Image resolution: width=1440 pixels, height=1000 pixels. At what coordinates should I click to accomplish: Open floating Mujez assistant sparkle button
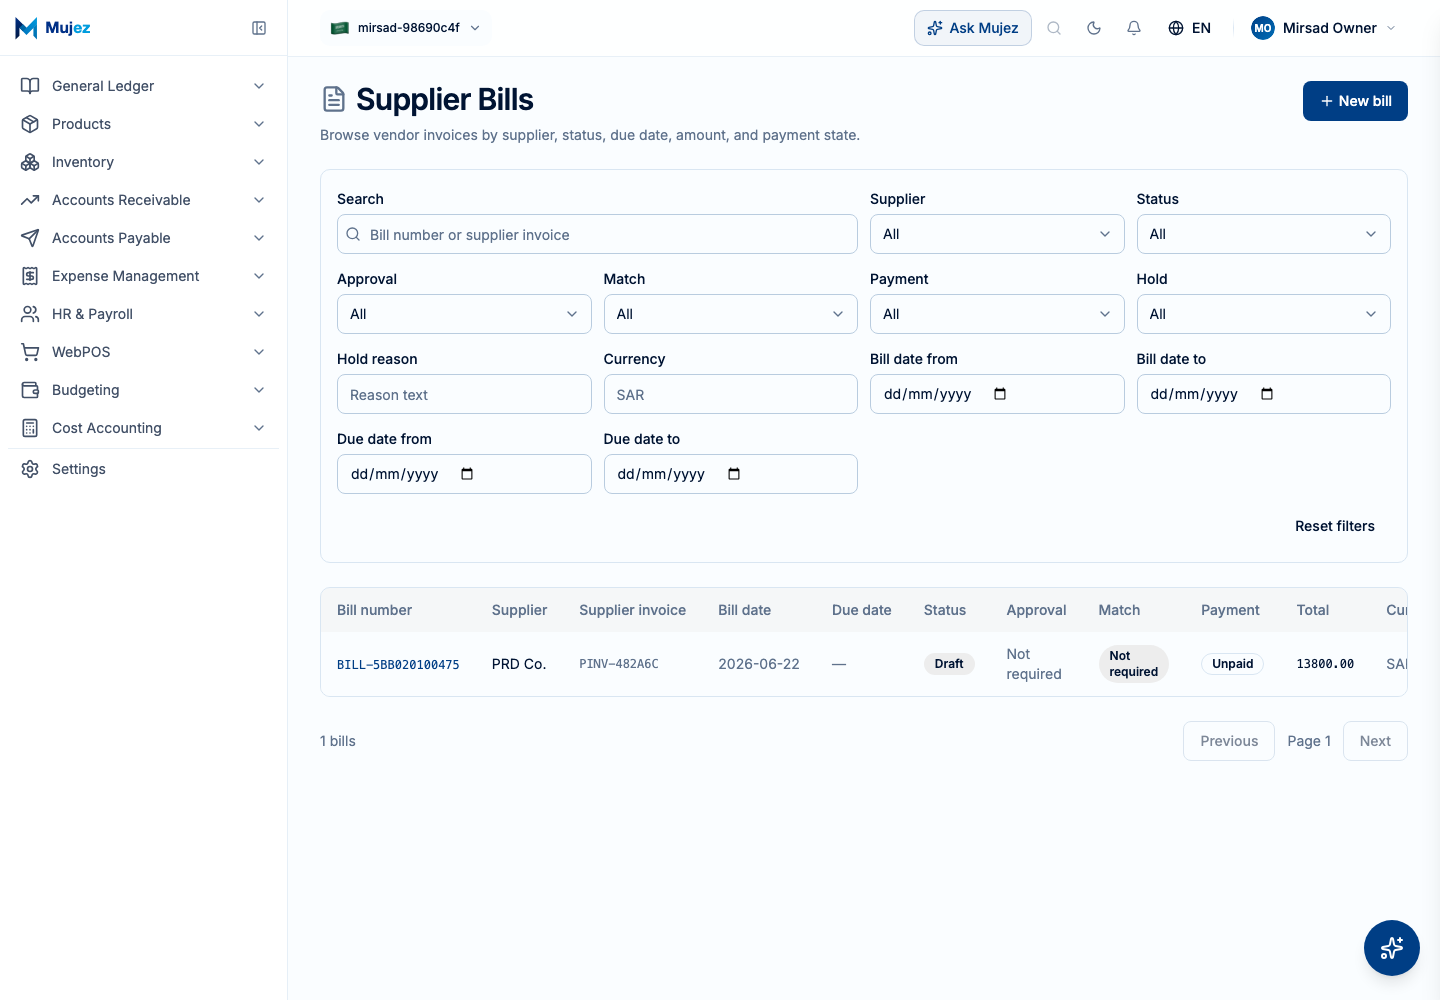coord(1392,948)
